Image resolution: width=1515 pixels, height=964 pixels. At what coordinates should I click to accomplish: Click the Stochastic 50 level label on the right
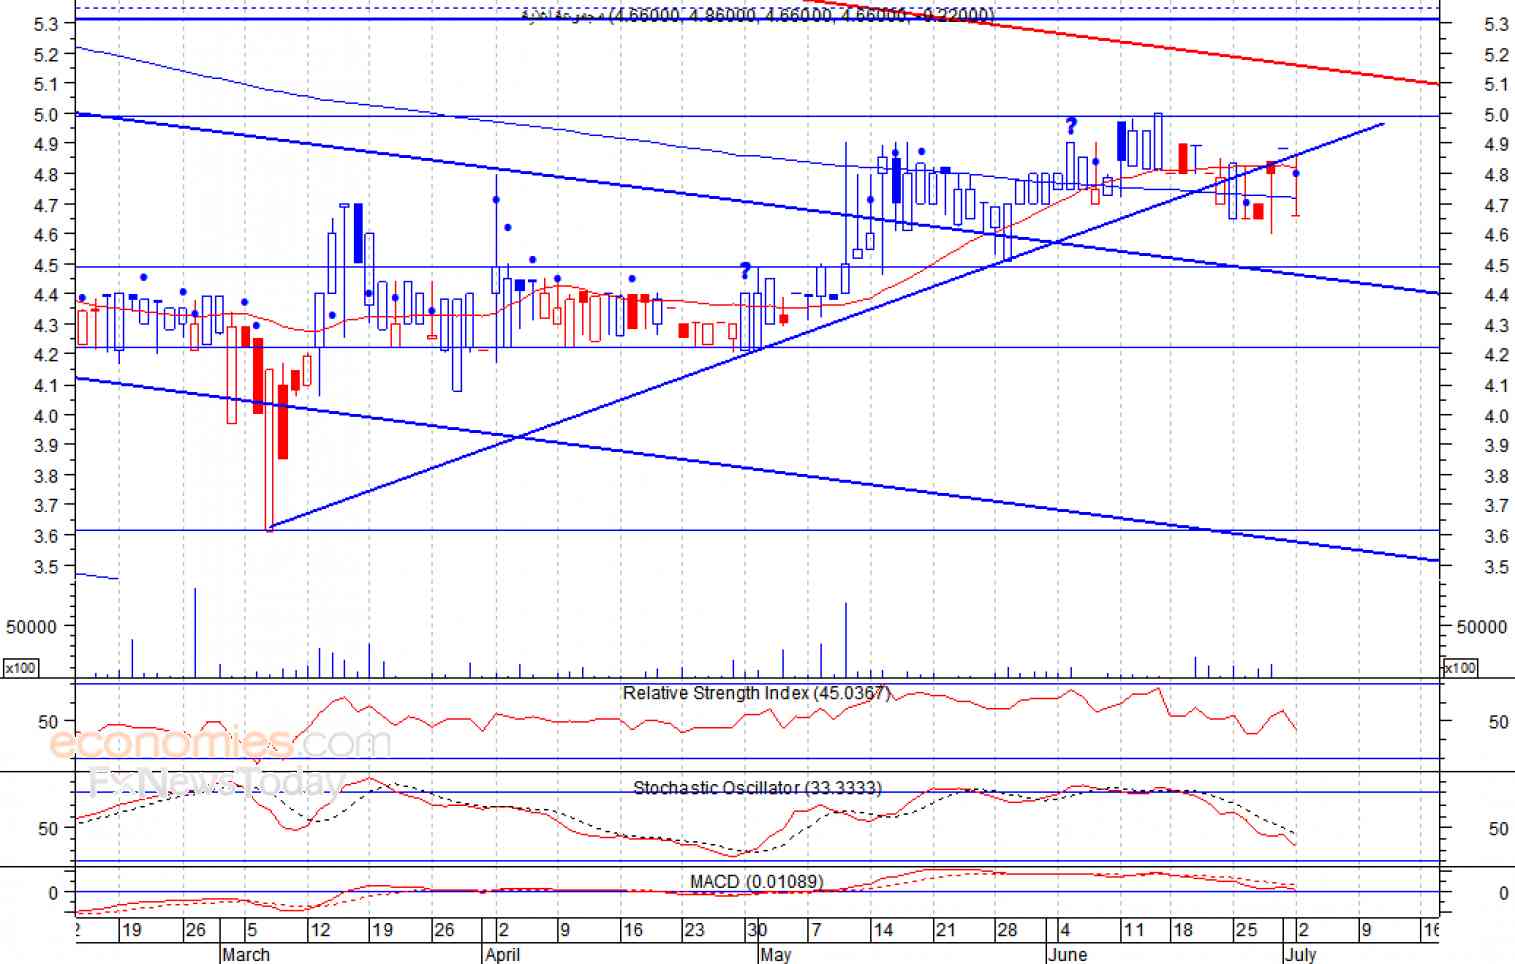point(1498,828)
